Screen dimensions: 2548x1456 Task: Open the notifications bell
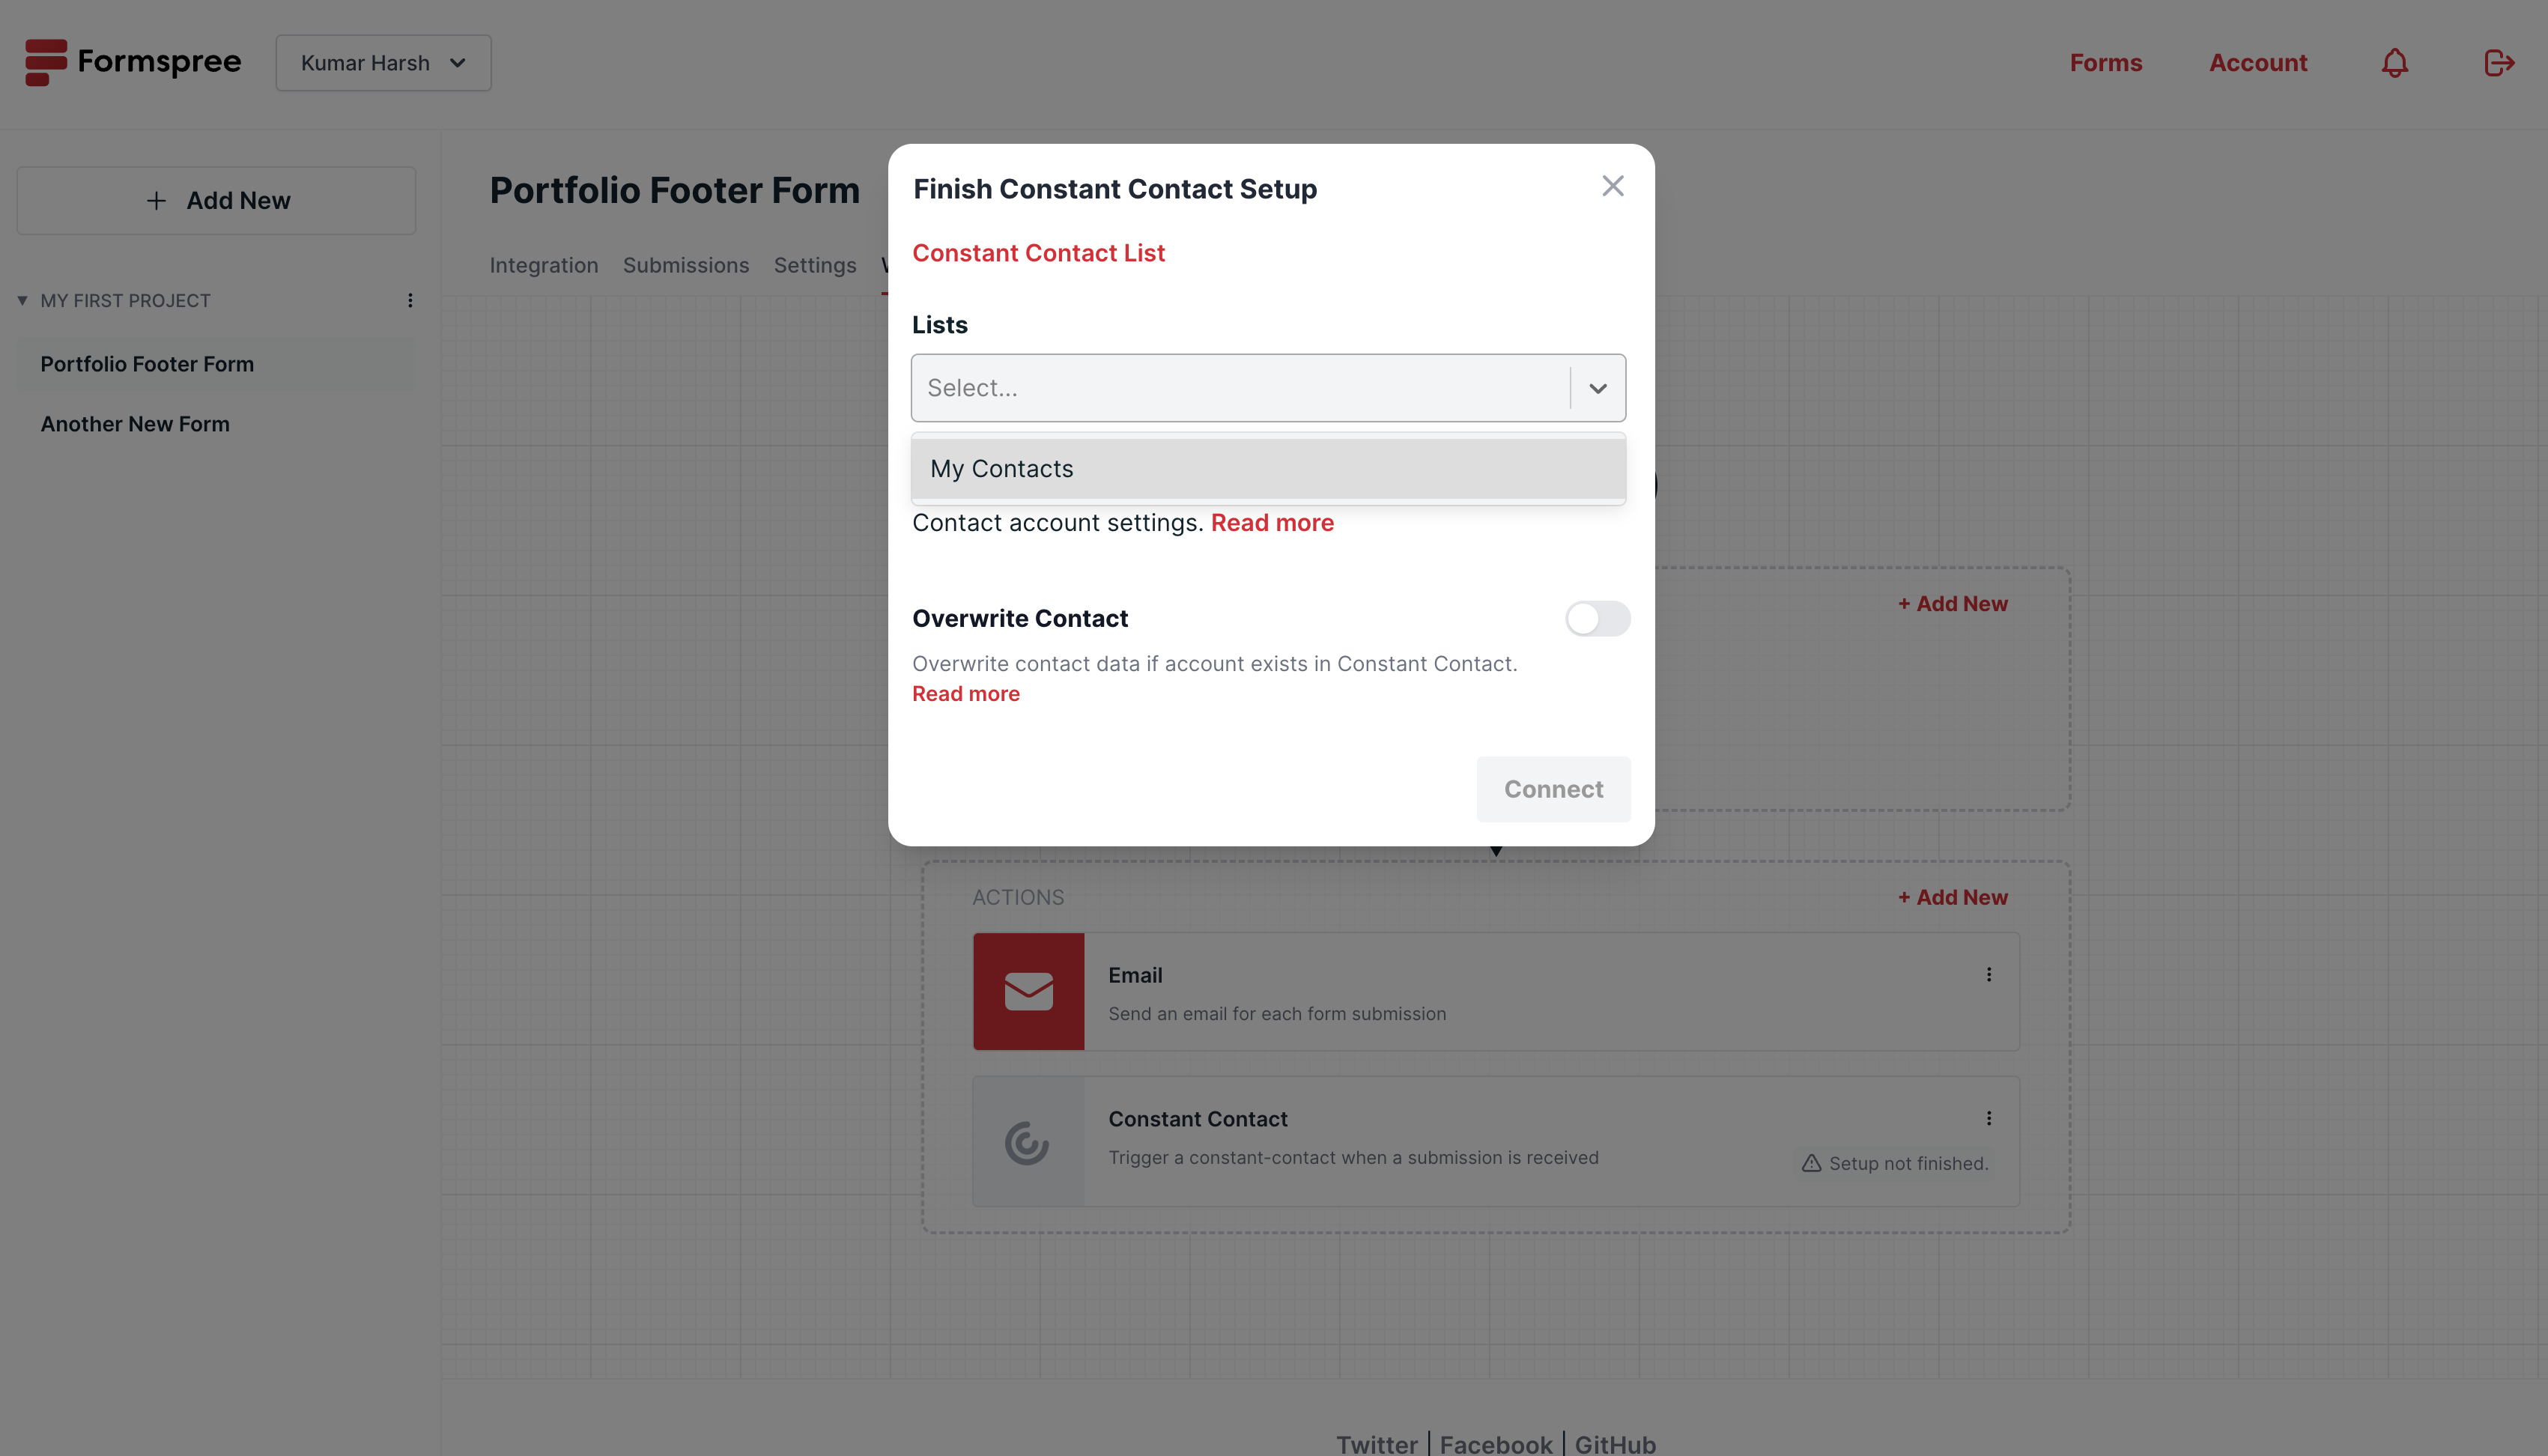point(2394,63)
